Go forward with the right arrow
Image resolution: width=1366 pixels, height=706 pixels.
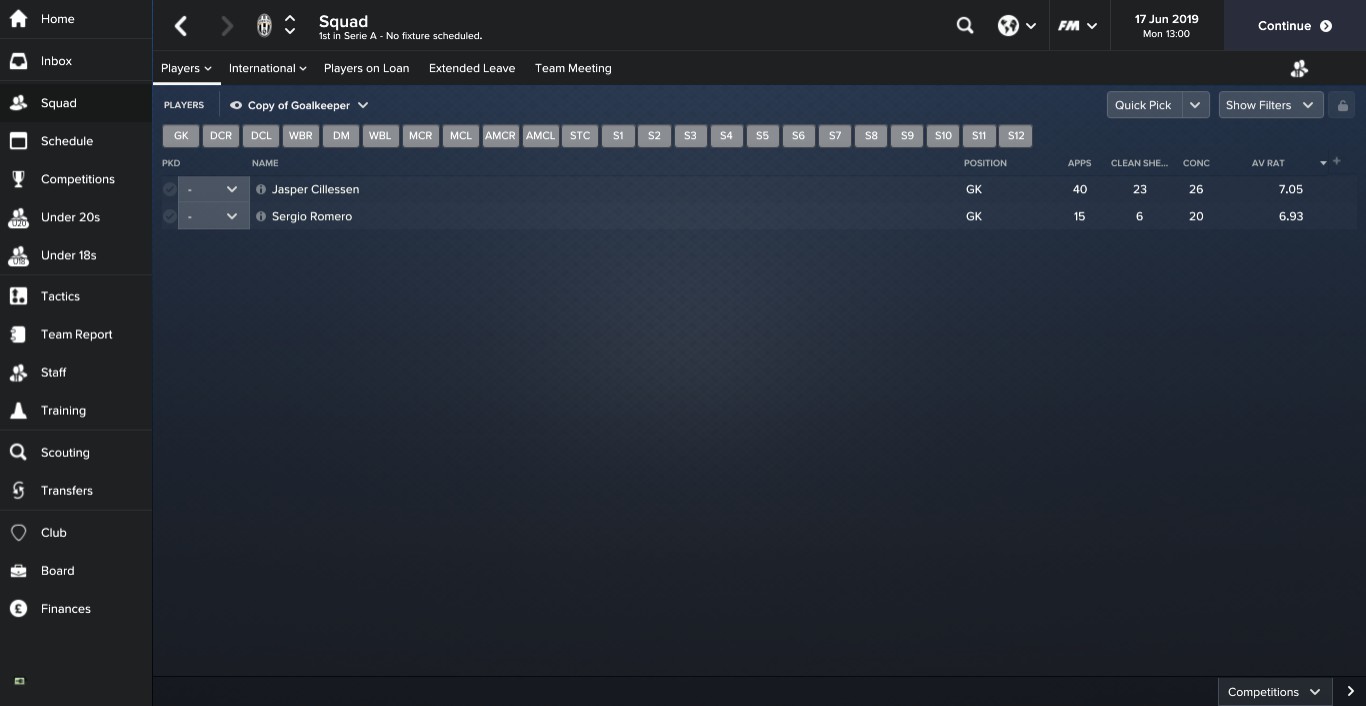pyautogui.click(x=227, y=26)
